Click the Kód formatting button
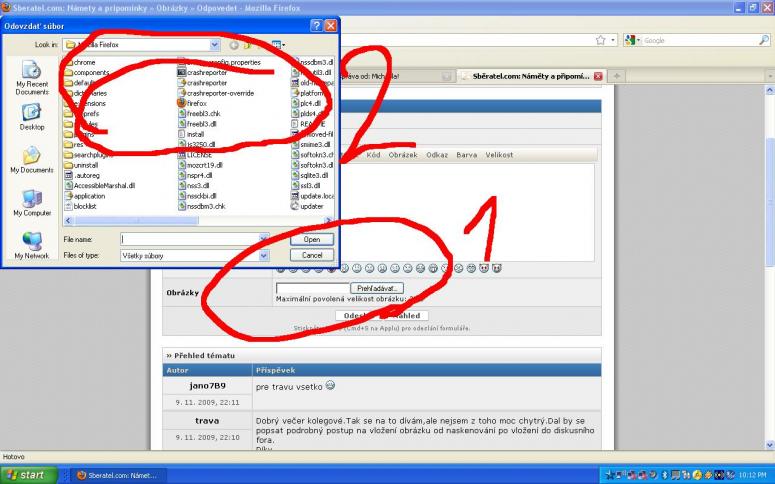 (373, 155)
